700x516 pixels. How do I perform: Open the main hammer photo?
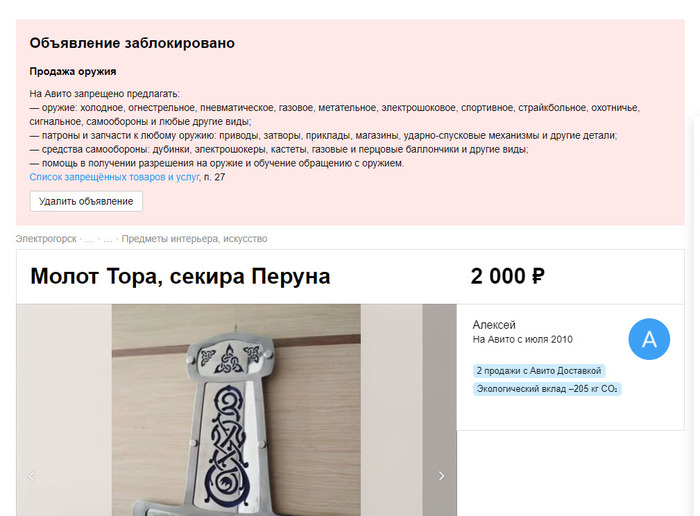click(x=236, y=410)
